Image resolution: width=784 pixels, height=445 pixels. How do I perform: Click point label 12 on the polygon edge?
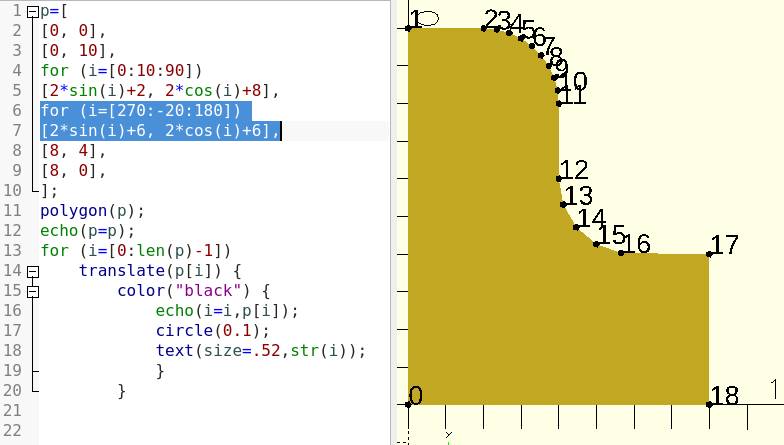pyautogui.click(x=574, y=170)
